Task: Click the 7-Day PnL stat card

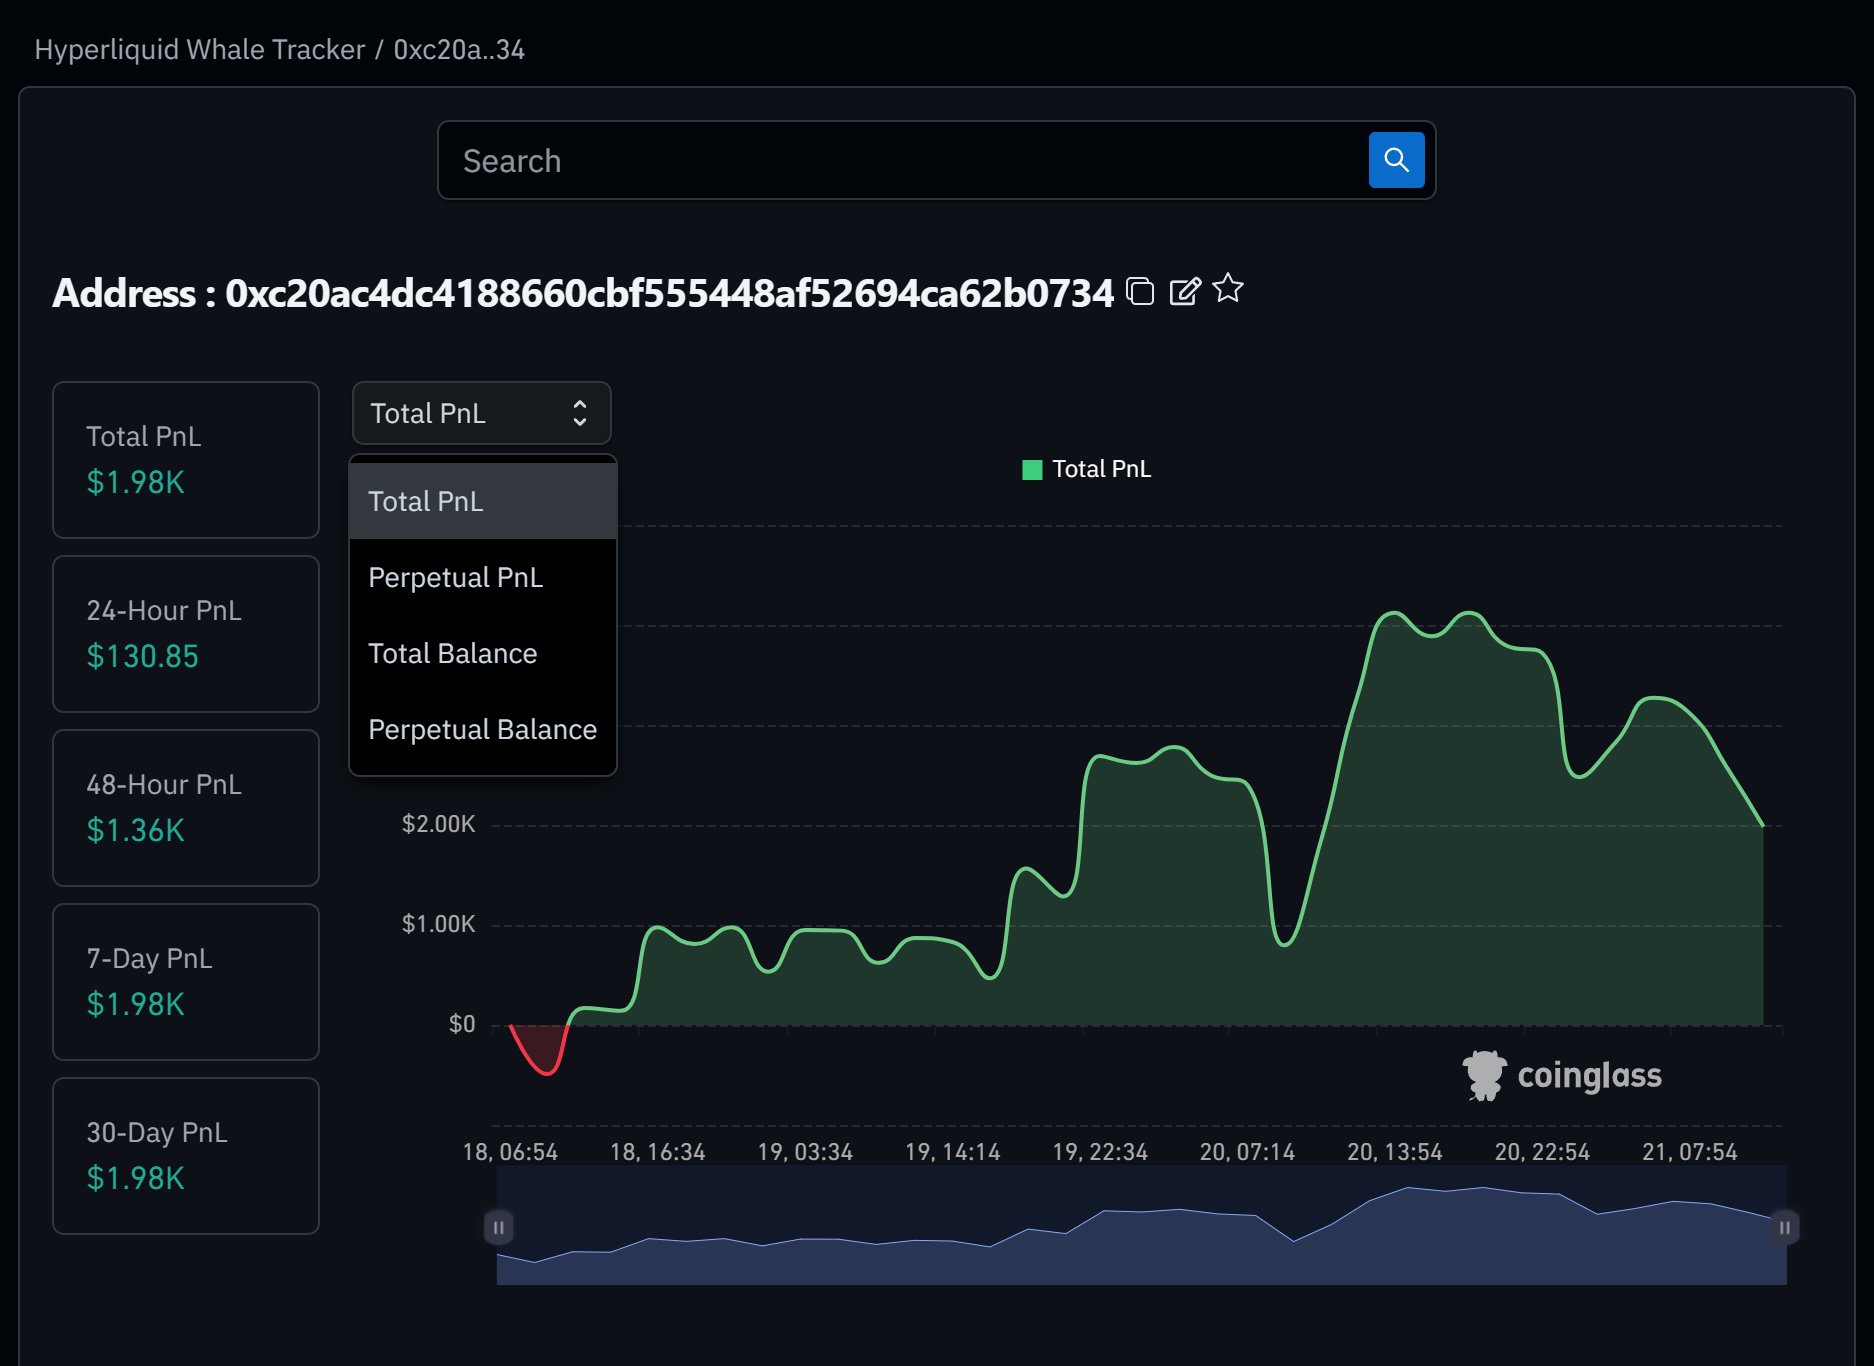Action: (186, 982)
